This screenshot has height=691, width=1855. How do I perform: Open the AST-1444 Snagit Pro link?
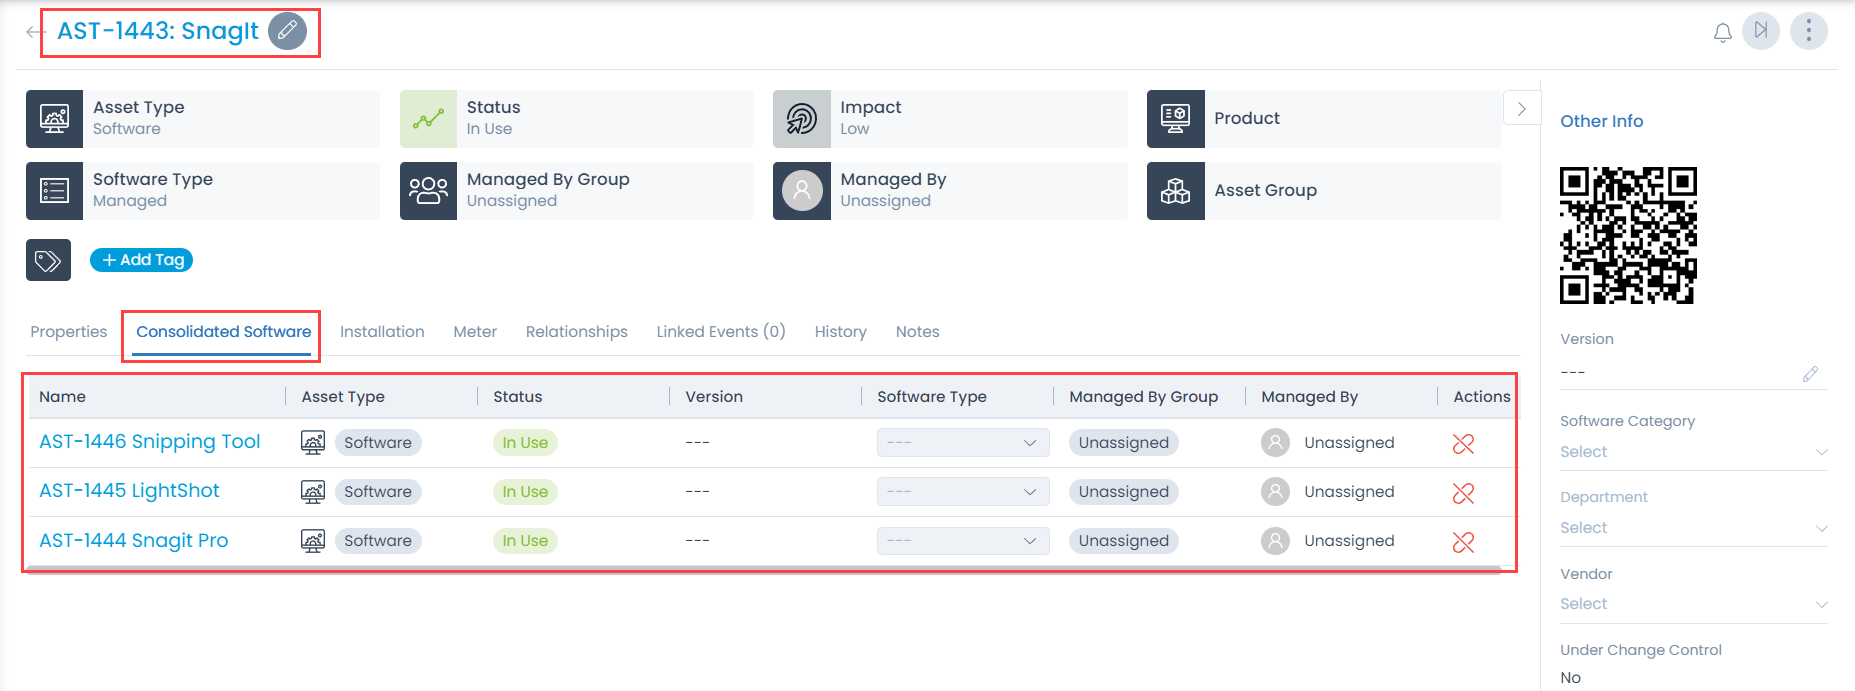134,541
